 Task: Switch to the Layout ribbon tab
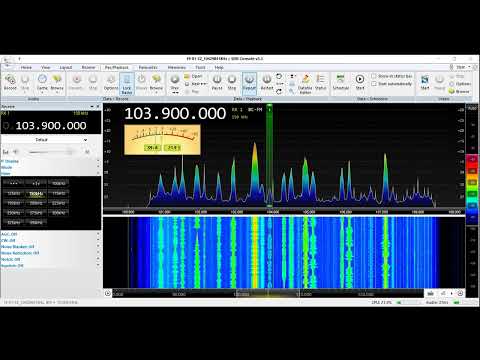tap(66, 67)
